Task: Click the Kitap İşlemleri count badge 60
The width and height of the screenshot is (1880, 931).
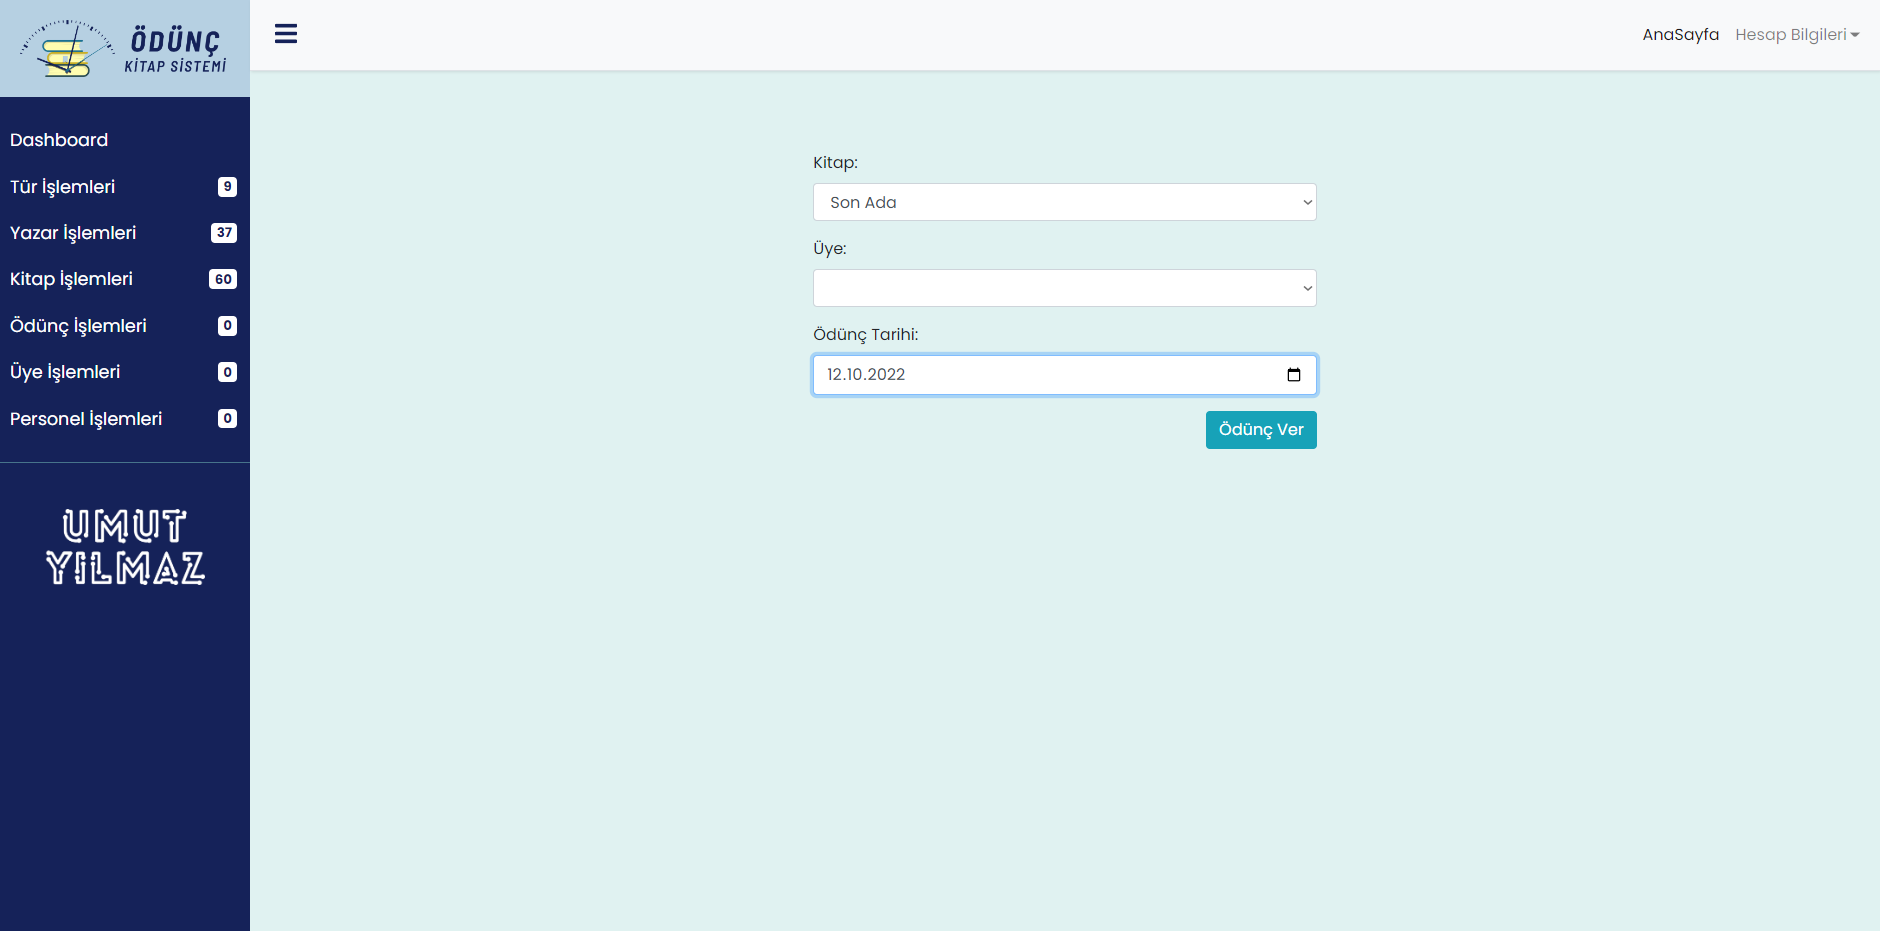Action: pyautogui.click(x=223, y=280)
